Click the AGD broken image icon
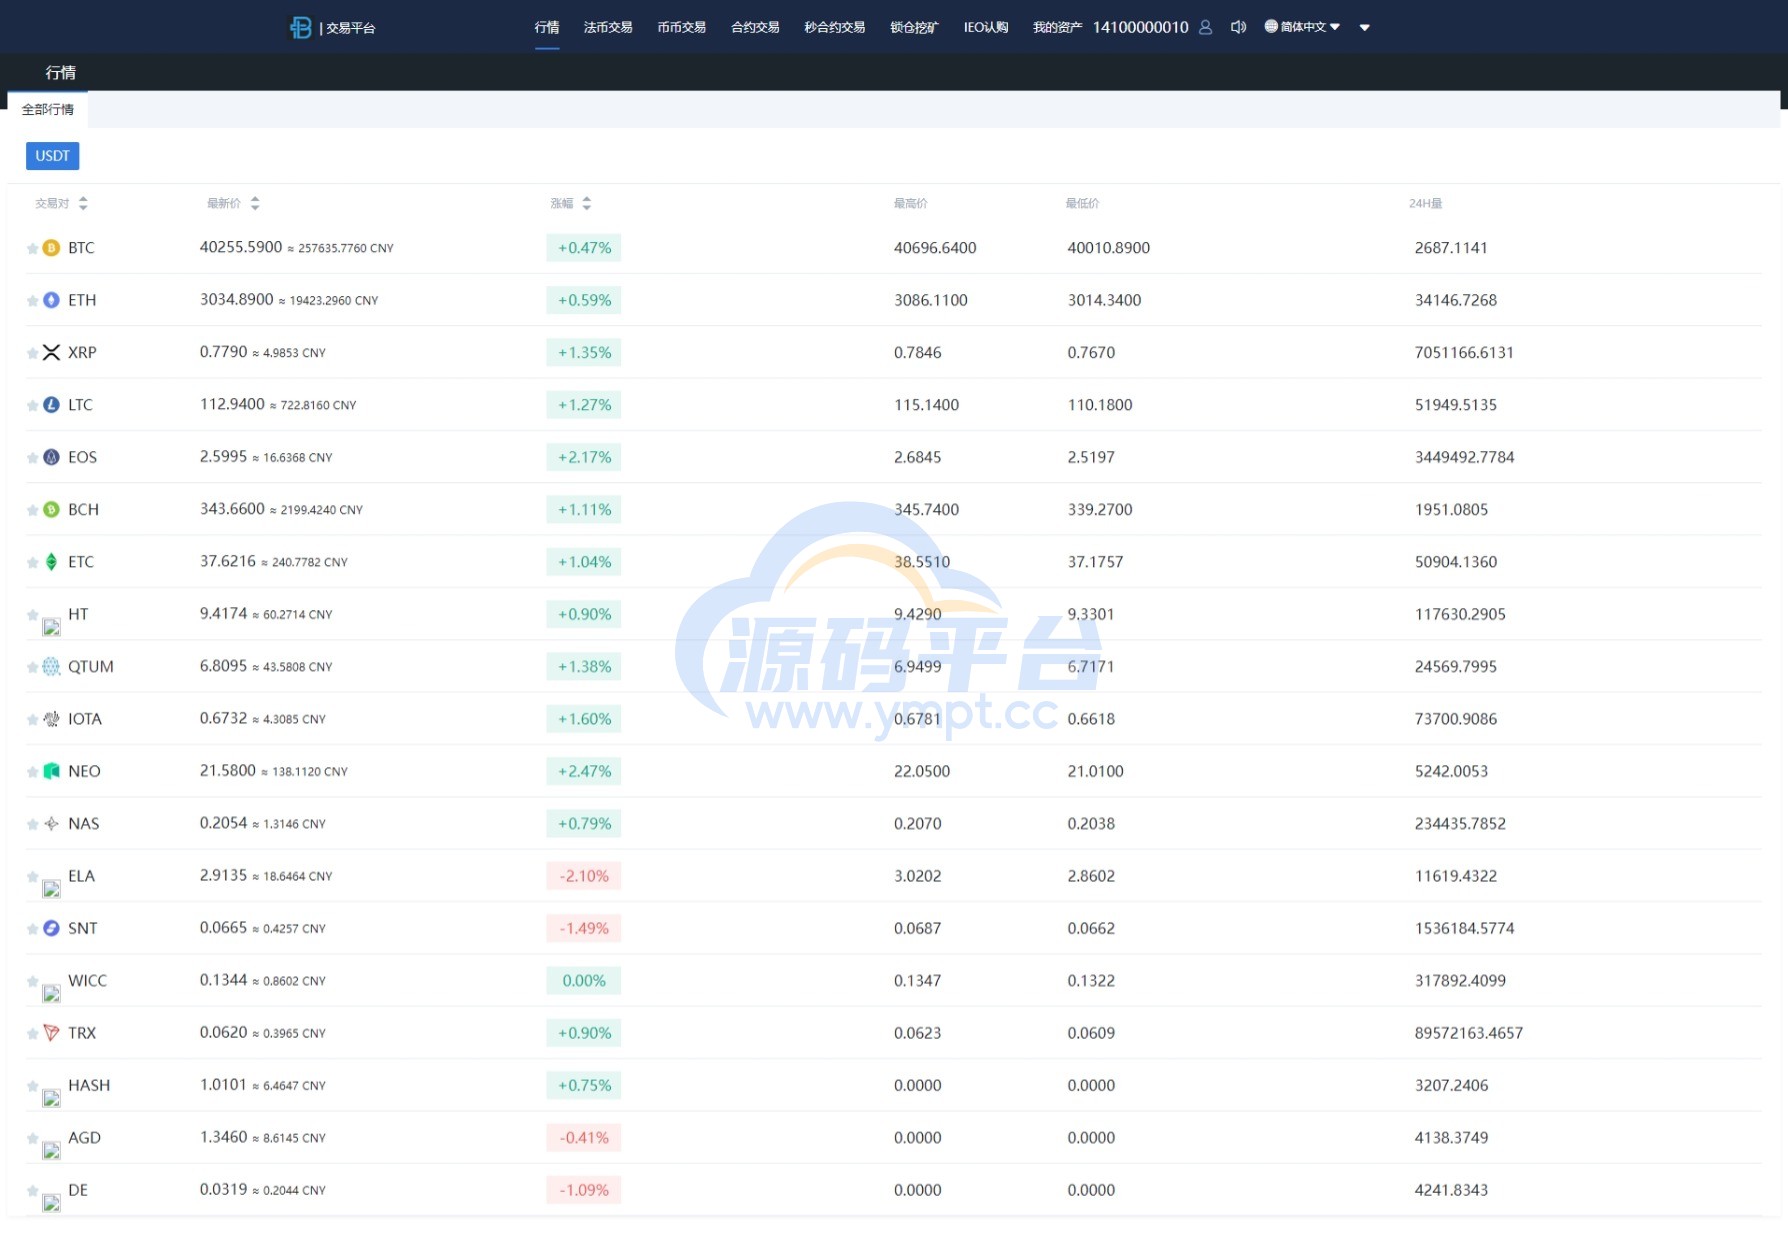The image size is (1788, 1252). pos(51,1151)
